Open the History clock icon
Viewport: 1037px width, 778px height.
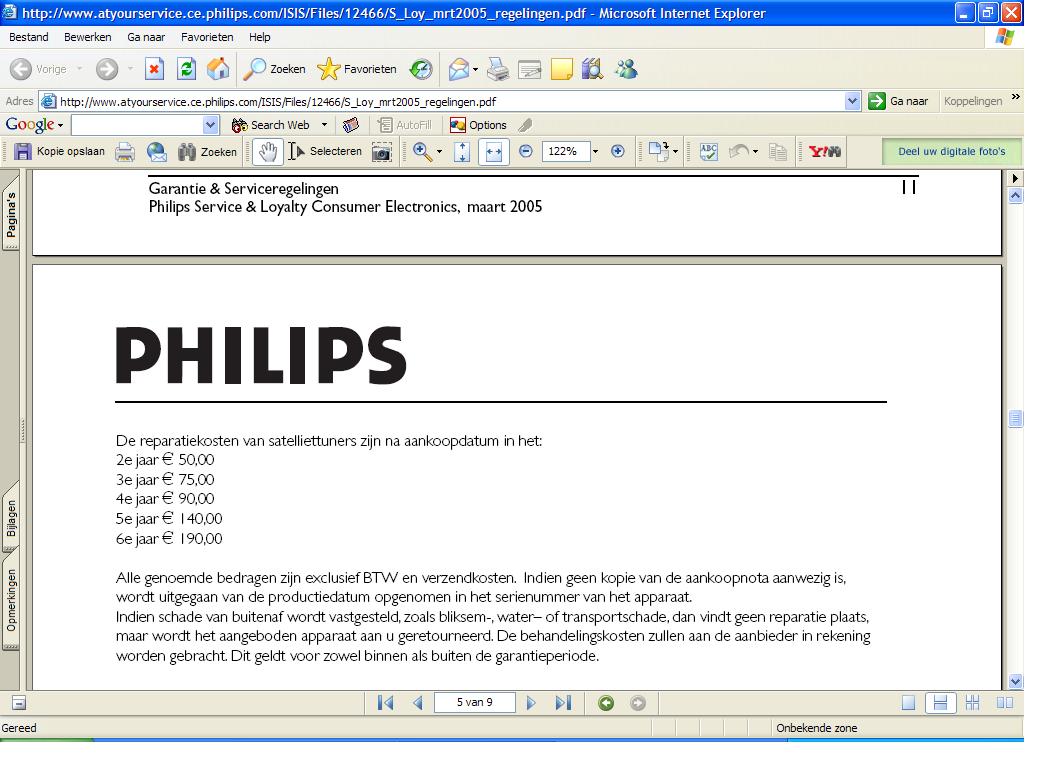tap(421, 69)
